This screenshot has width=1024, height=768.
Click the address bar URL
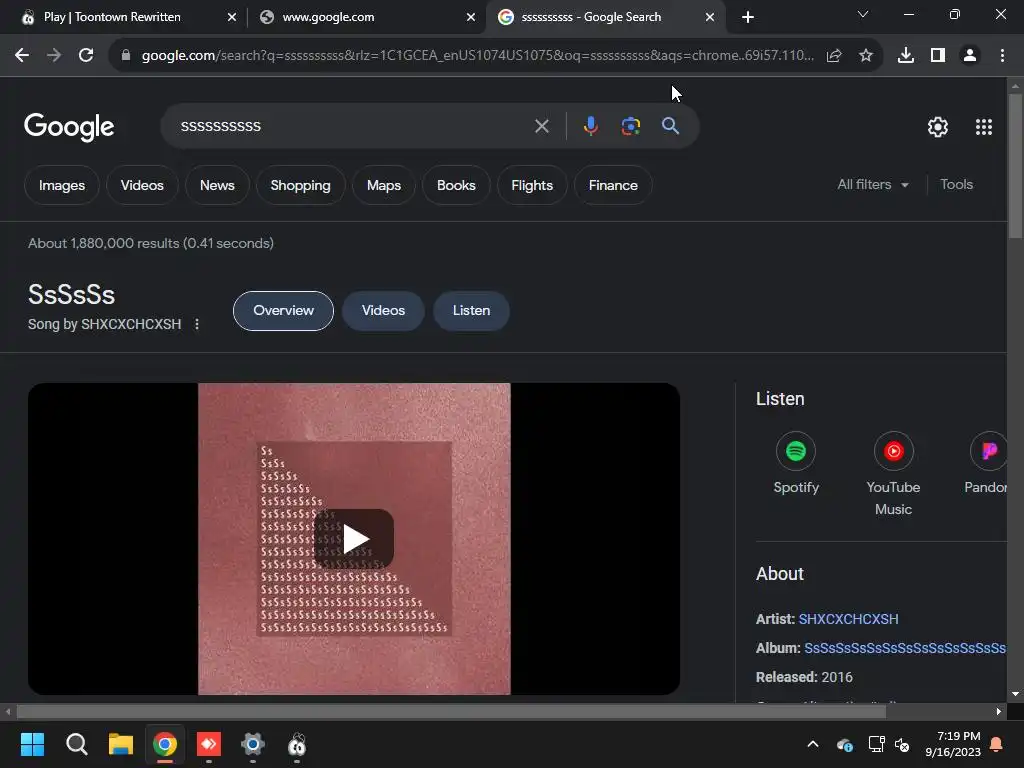coord(477,56)
